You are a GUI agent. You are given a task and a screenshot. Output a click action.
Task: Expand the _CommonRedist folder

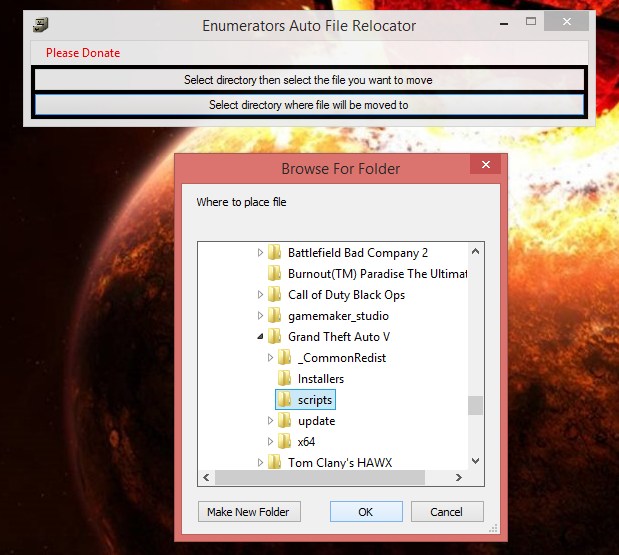tap(270, 358)
